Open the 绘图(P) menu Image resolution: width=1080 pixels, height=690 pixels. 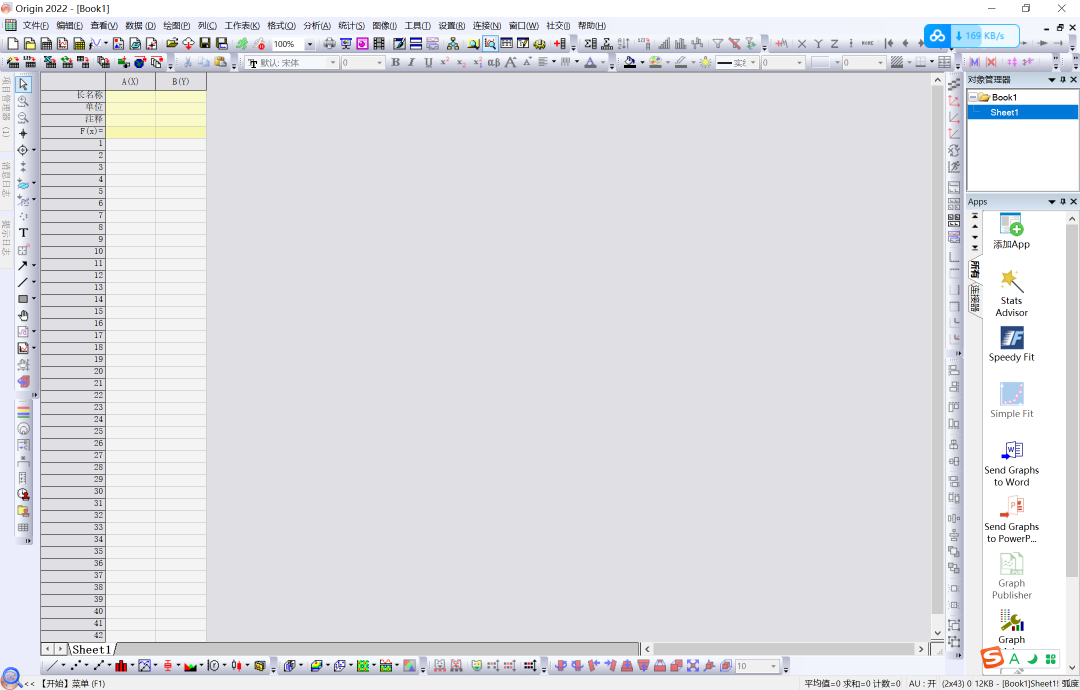coord(176,25)
